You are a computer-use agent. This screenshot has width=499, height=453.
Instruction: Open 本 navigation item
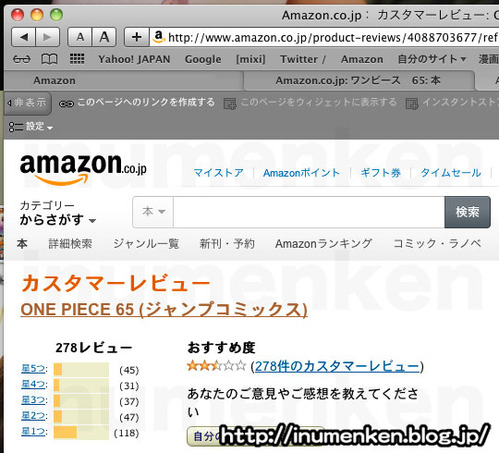(22, 244)
